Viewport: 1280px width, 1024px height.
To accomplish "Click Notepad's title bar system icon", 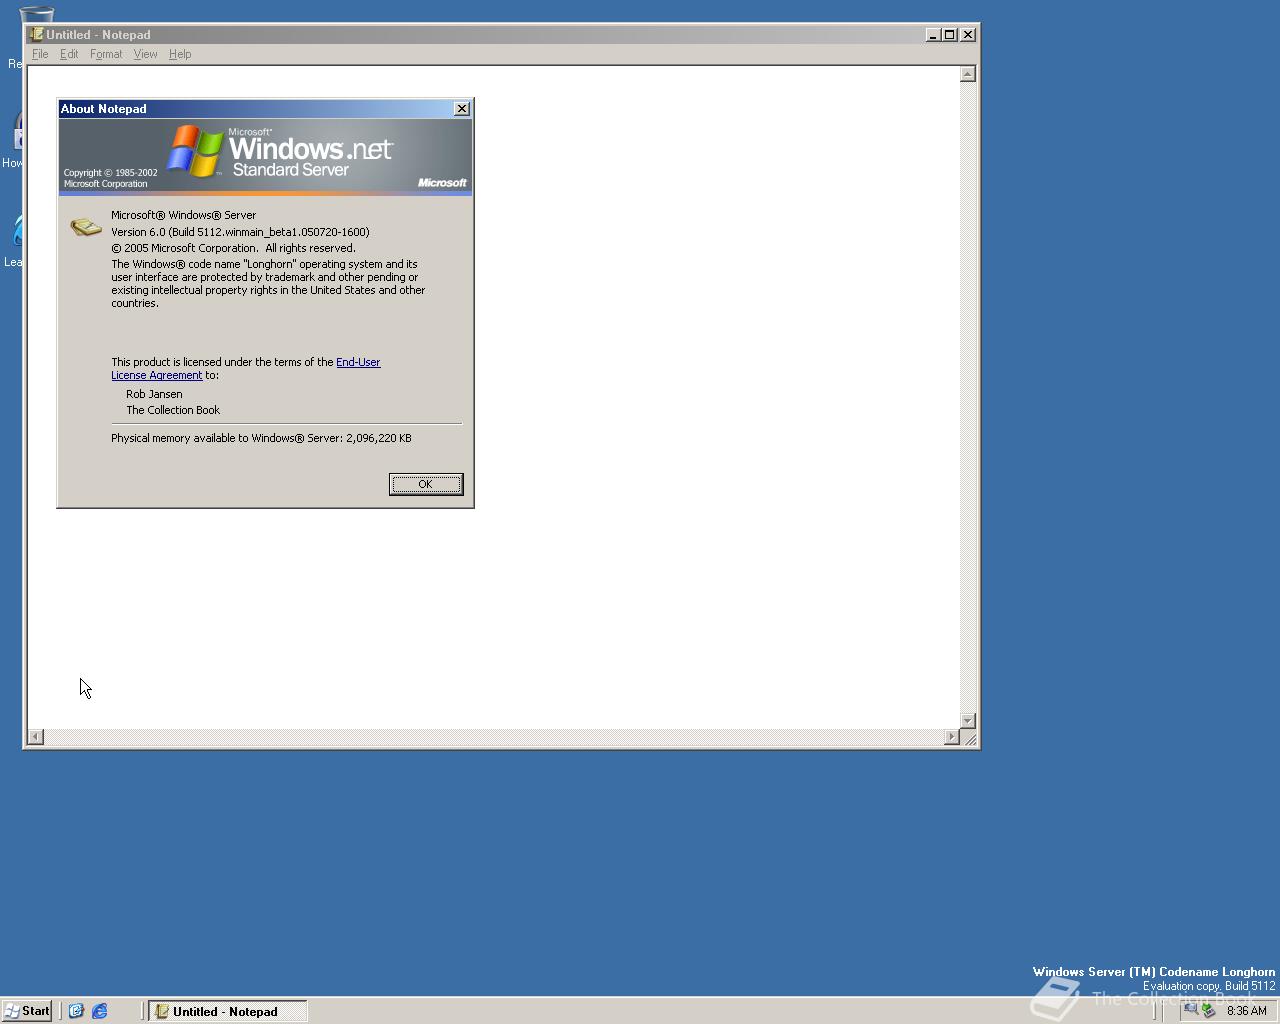I will tap(36, 34).
